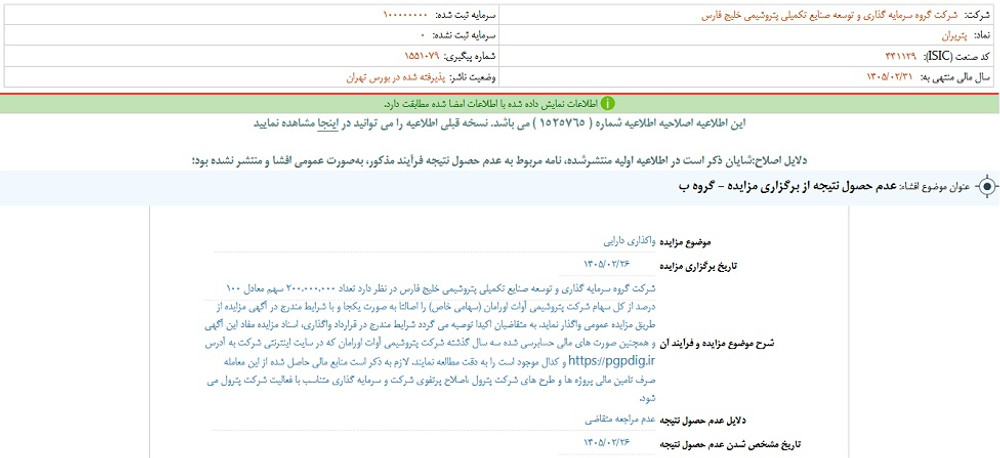Click the 'دلایل اصلاح' correction reason line
The width and height of the screenshot is (1000, 458).
pos(499,162)
